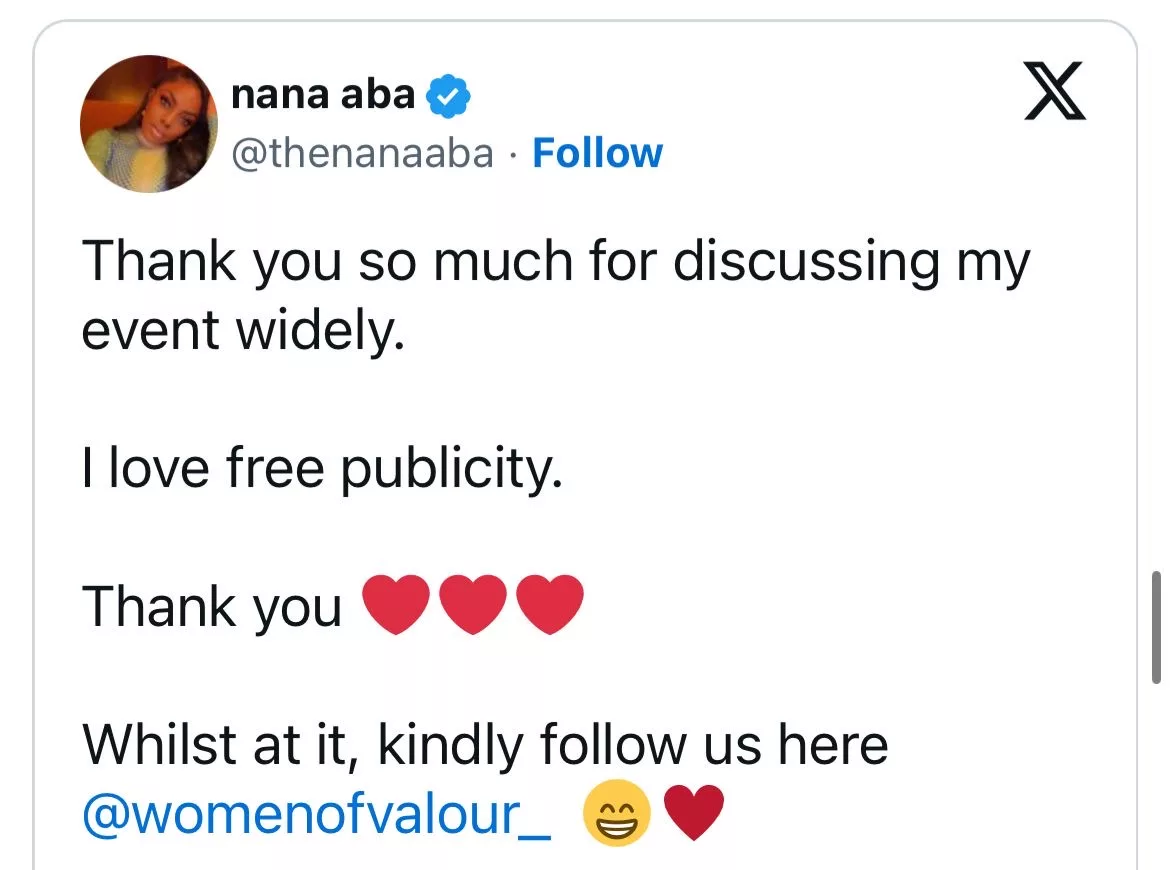
Task: Click the word 'discussing' in the tweet
Action: click(806, 262)
